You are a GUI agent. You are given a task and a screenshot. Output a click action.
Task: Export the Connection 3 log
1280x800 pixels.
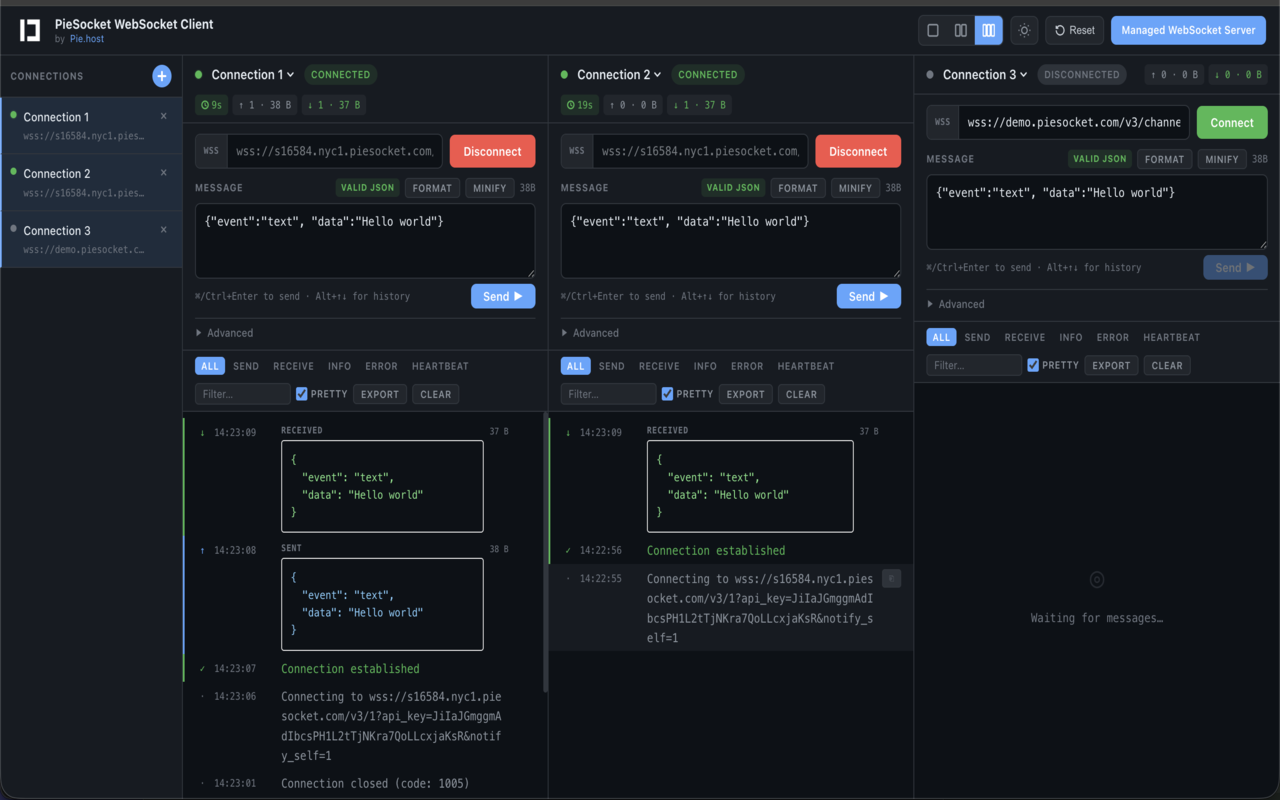(x=1111, y=365)
